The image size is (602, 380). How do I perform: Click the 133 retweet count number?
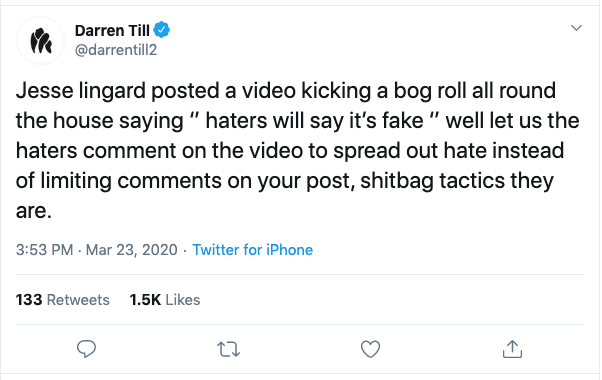(x=29, y=300)
